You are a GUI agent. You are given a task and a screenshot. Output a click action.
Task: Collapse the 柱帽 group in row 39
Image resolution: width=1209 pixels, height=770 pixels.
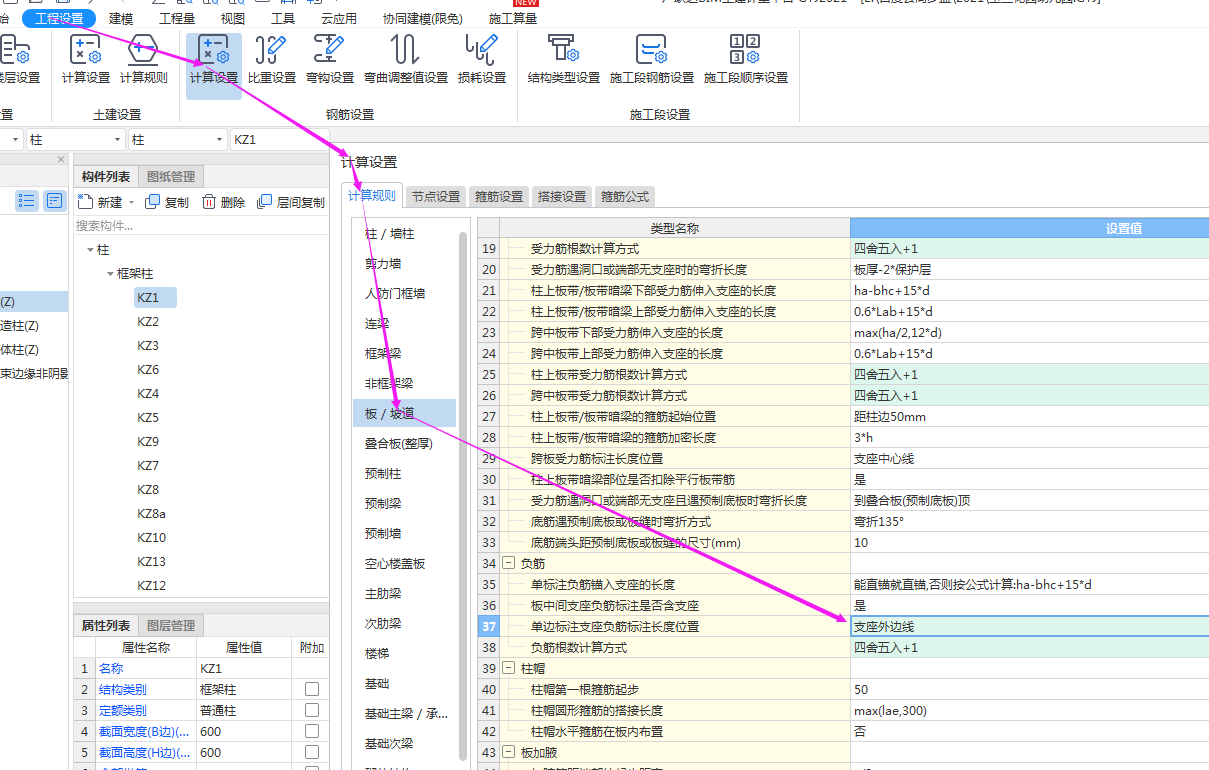pos(508,668)
